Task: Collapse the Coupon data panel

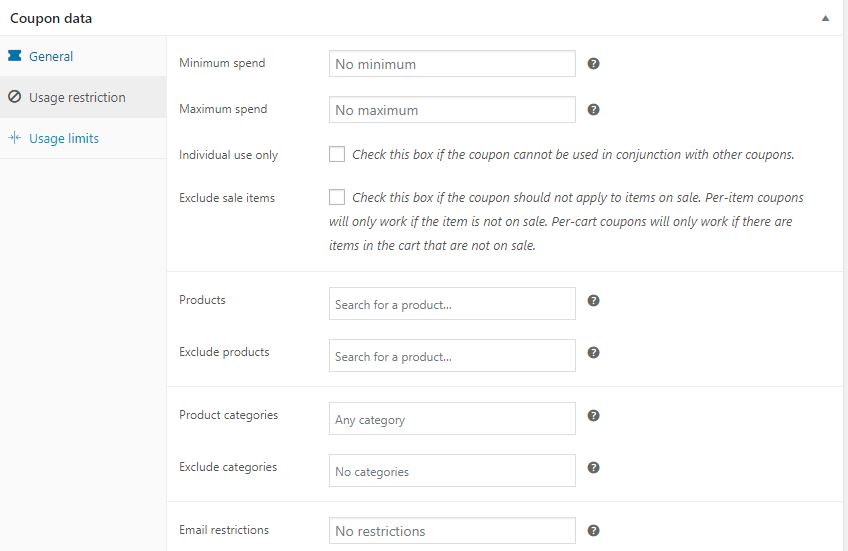Action: (x=825, y=18)
